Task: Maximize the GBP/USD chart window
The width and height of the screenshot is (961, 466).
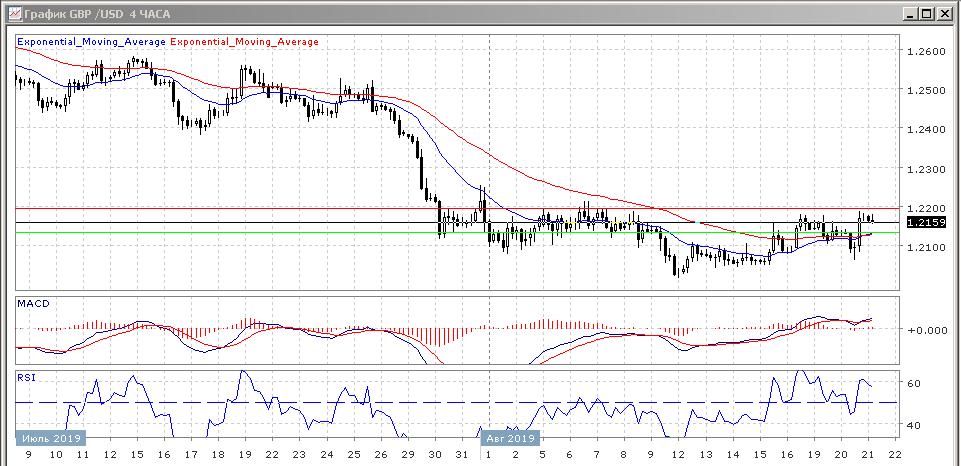Action: [x=927, y=14]
